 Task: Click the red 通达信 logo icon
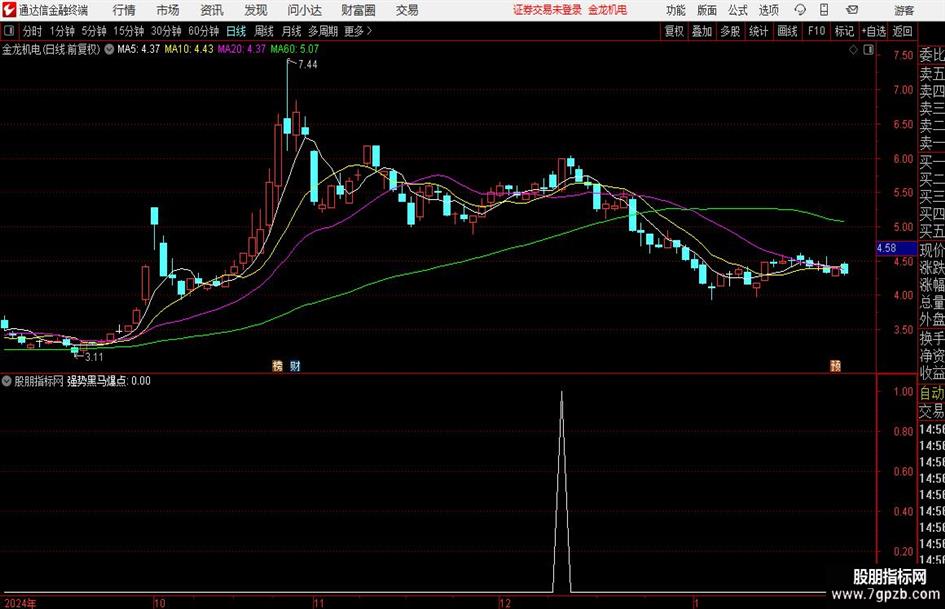(x=9, y=10)
